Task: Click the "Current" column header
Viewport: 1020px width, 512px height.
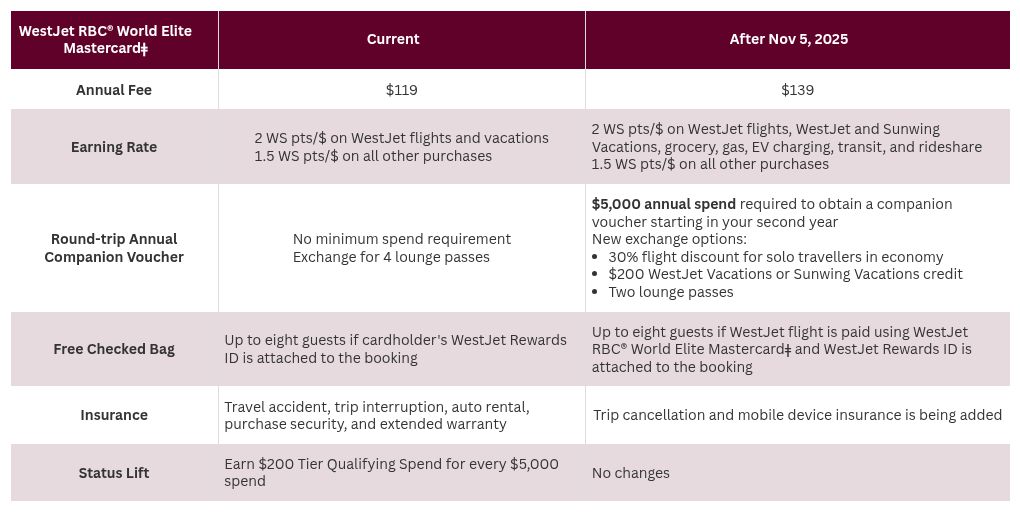Action: point(393,39)
